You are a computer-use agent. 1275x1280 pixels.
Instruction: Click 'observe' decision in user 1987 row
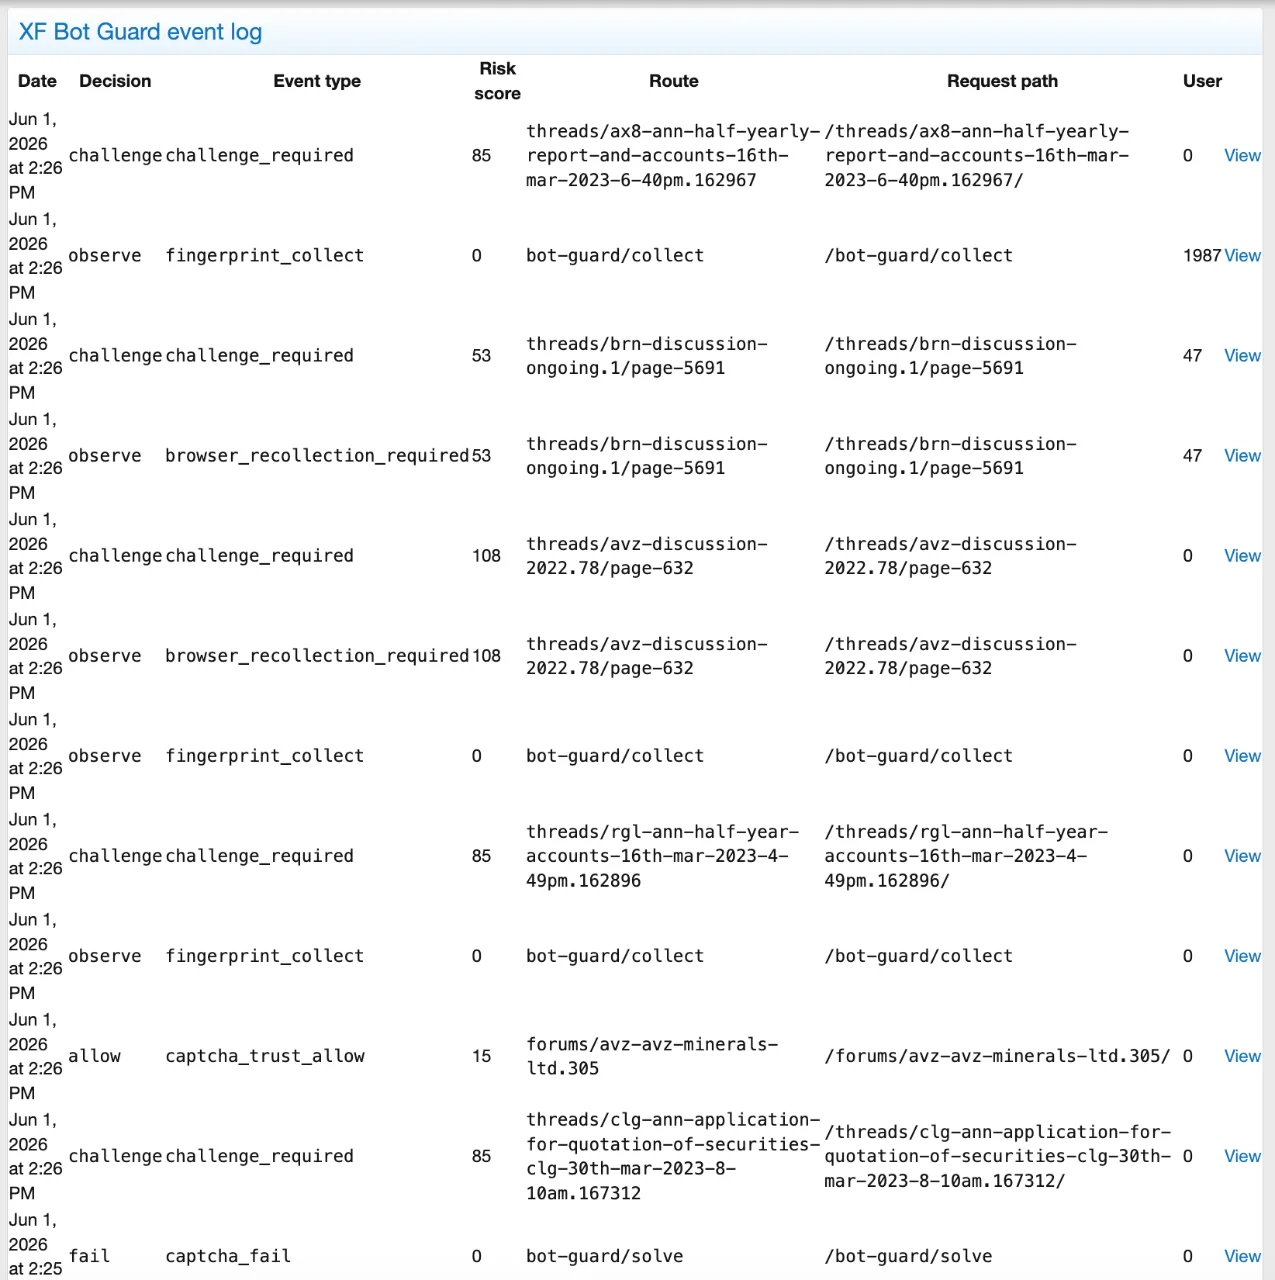pyautogui.click(x=105, y=255)
